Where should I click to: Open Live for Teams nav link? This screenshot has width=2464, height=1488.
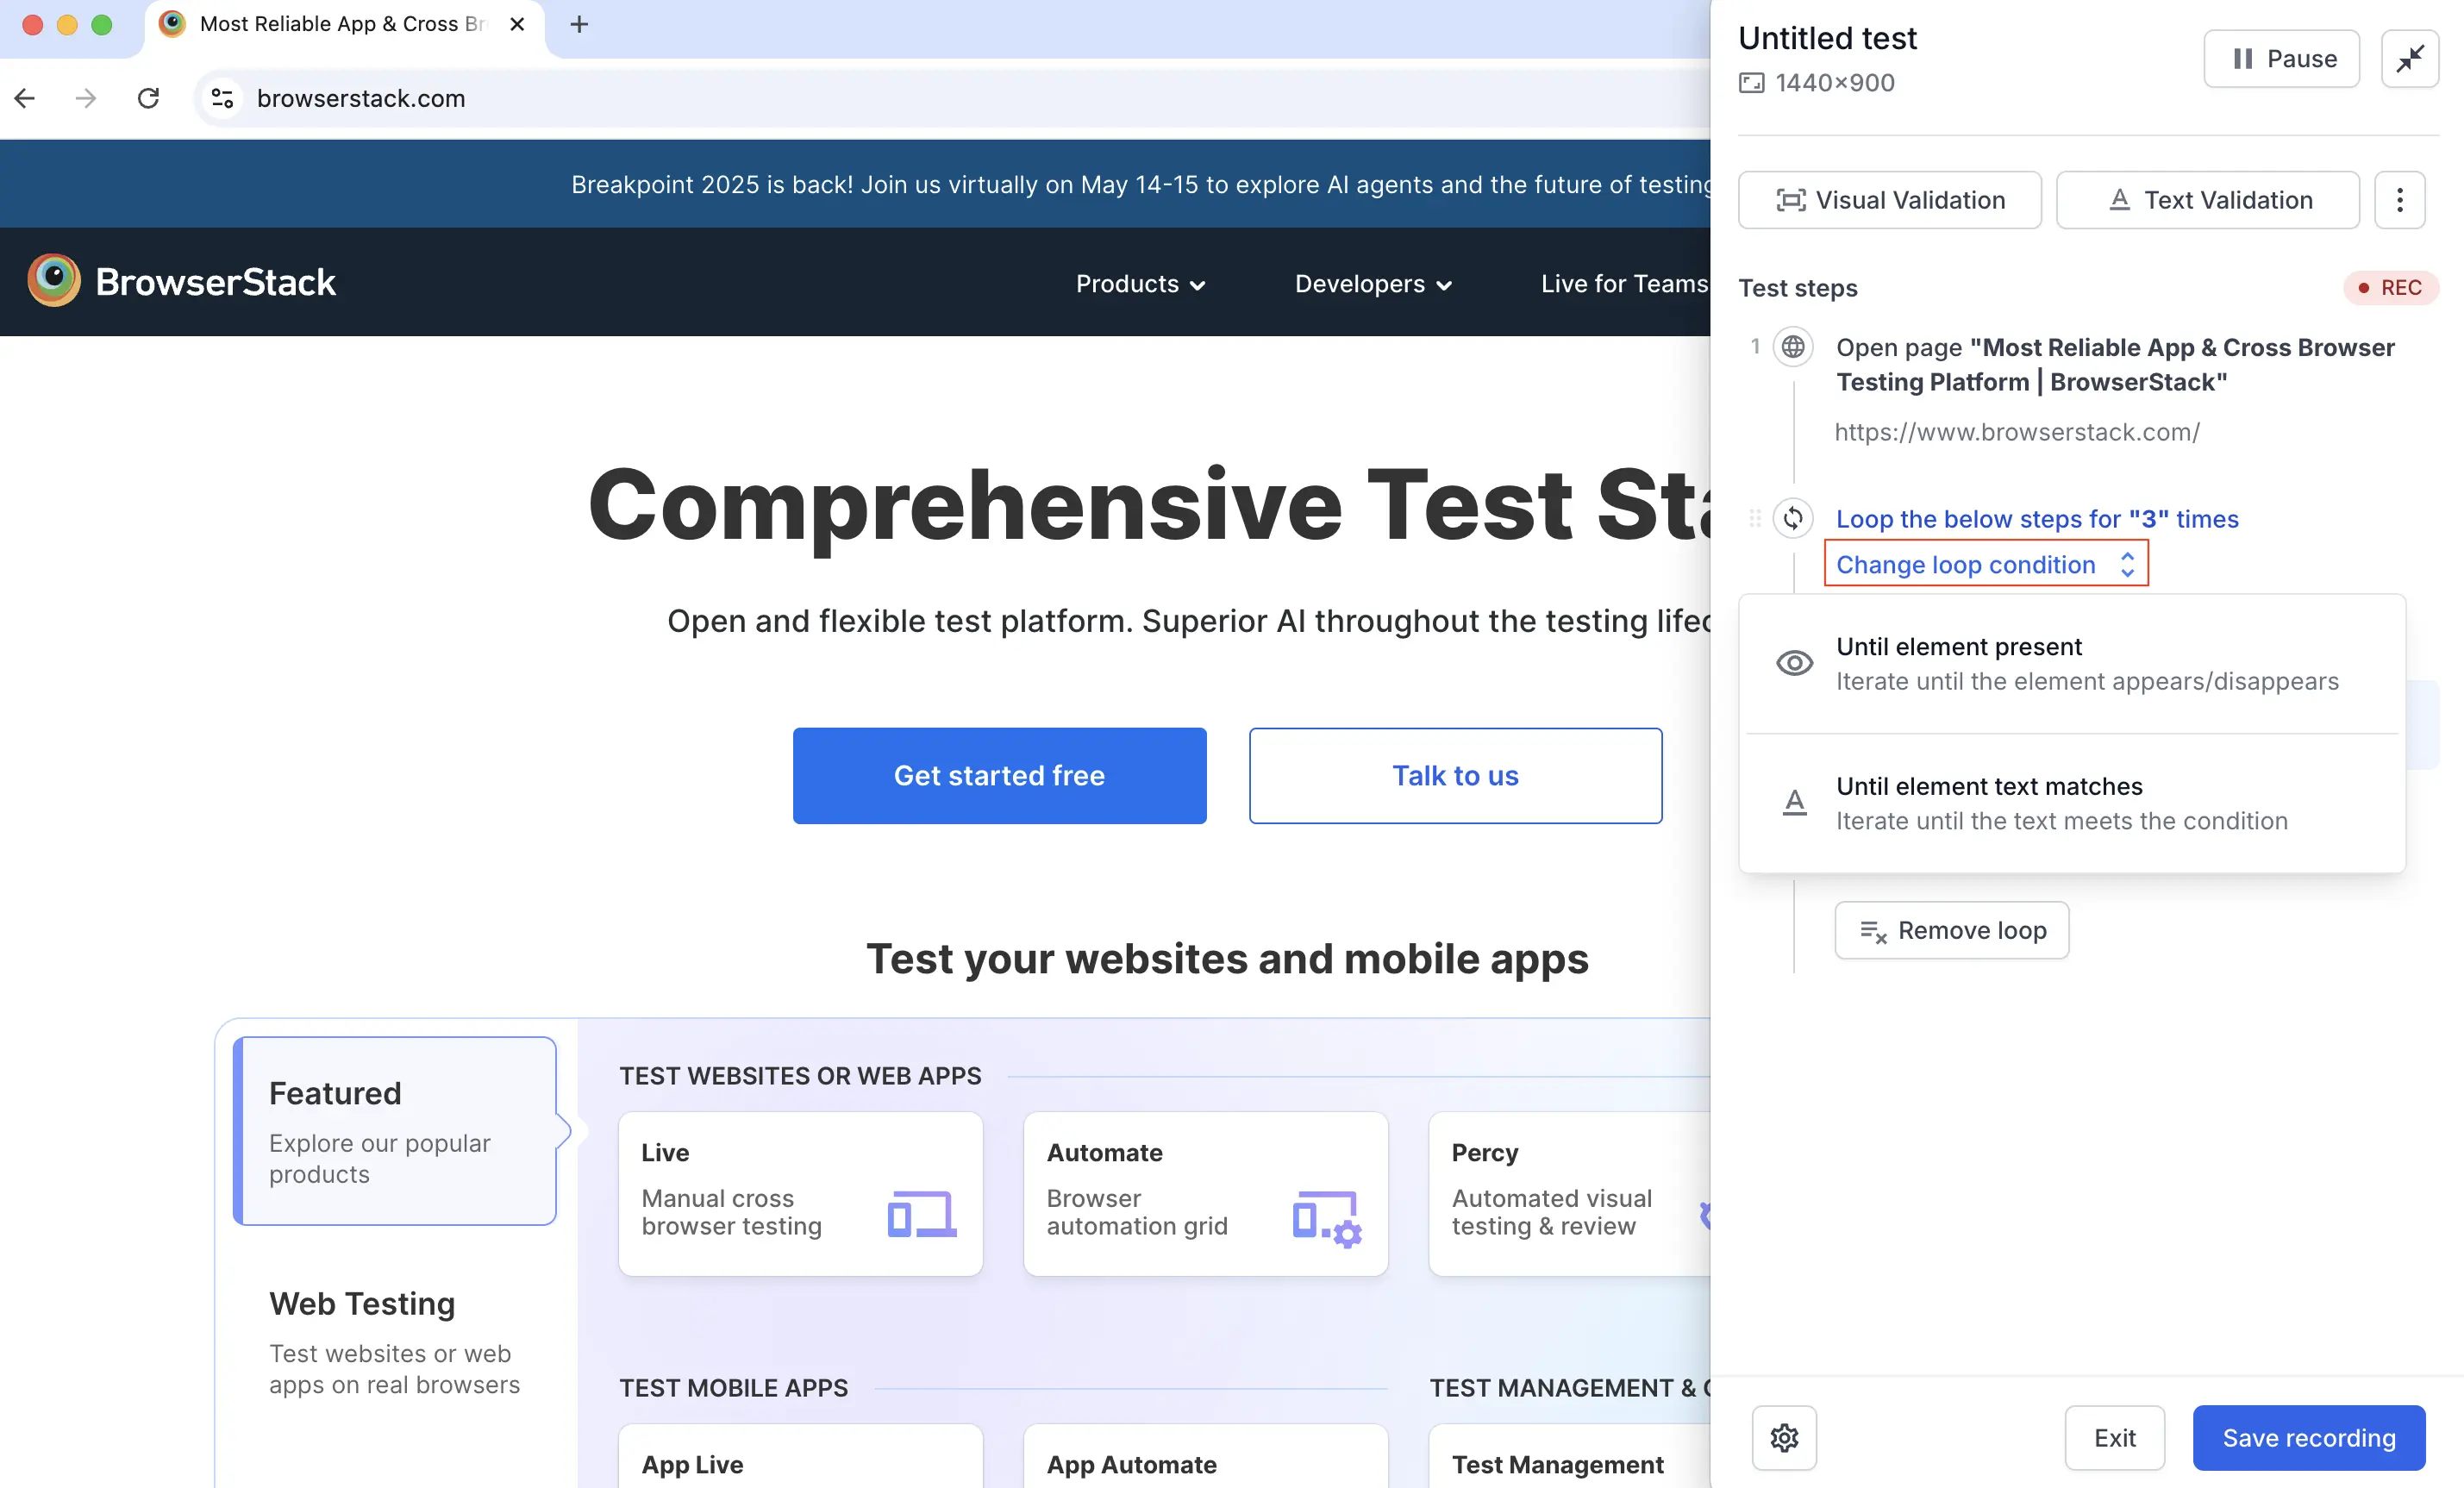point(1624,284)
